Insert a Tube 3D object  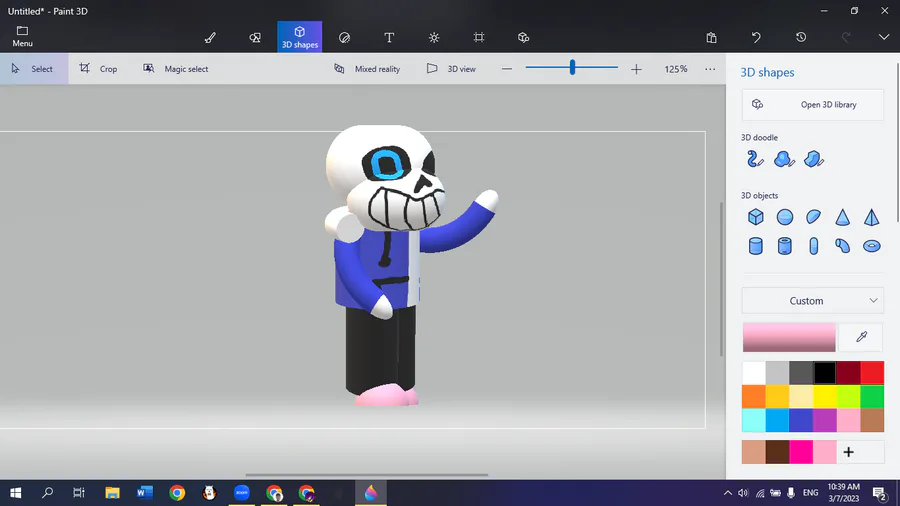(x=785, y=246)
